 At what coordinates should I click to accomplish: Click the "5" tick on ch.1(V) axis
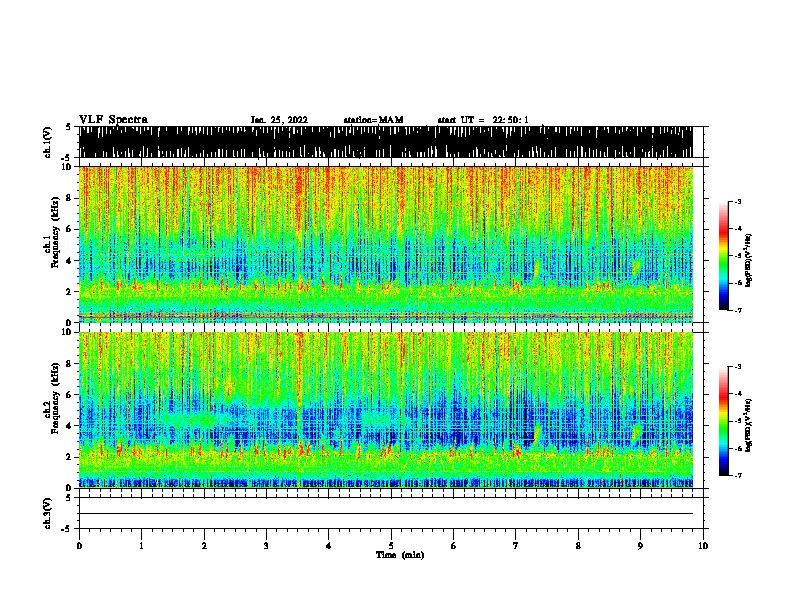point(68,127)
